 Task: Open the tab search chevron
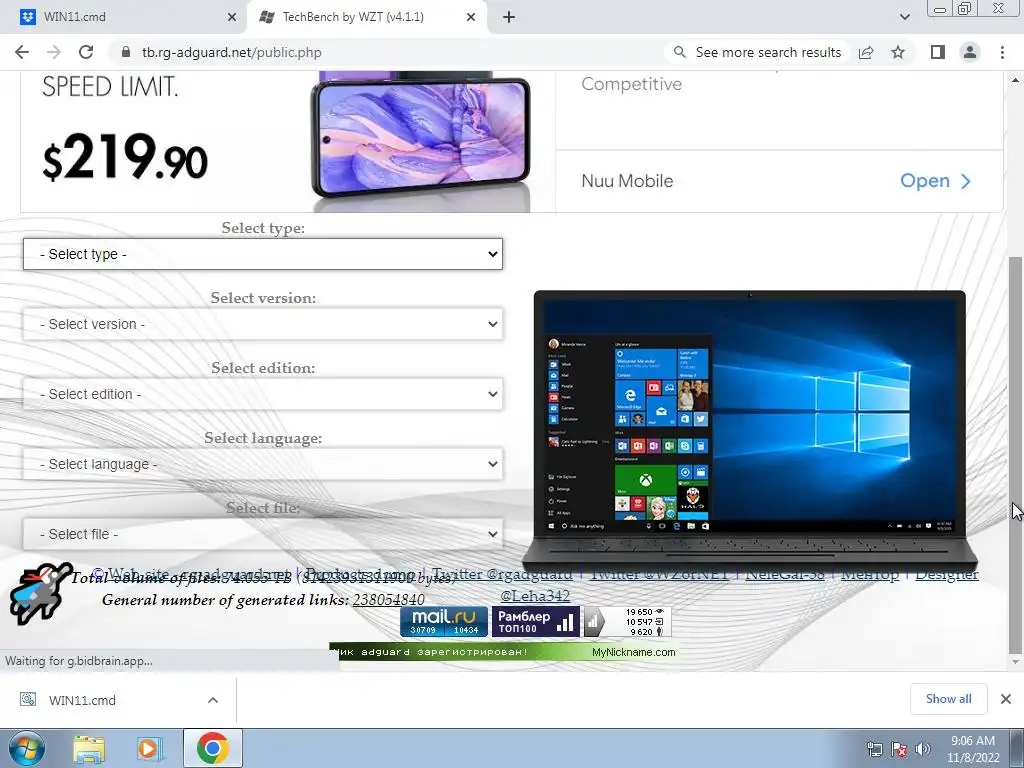(x=904, y=17)
